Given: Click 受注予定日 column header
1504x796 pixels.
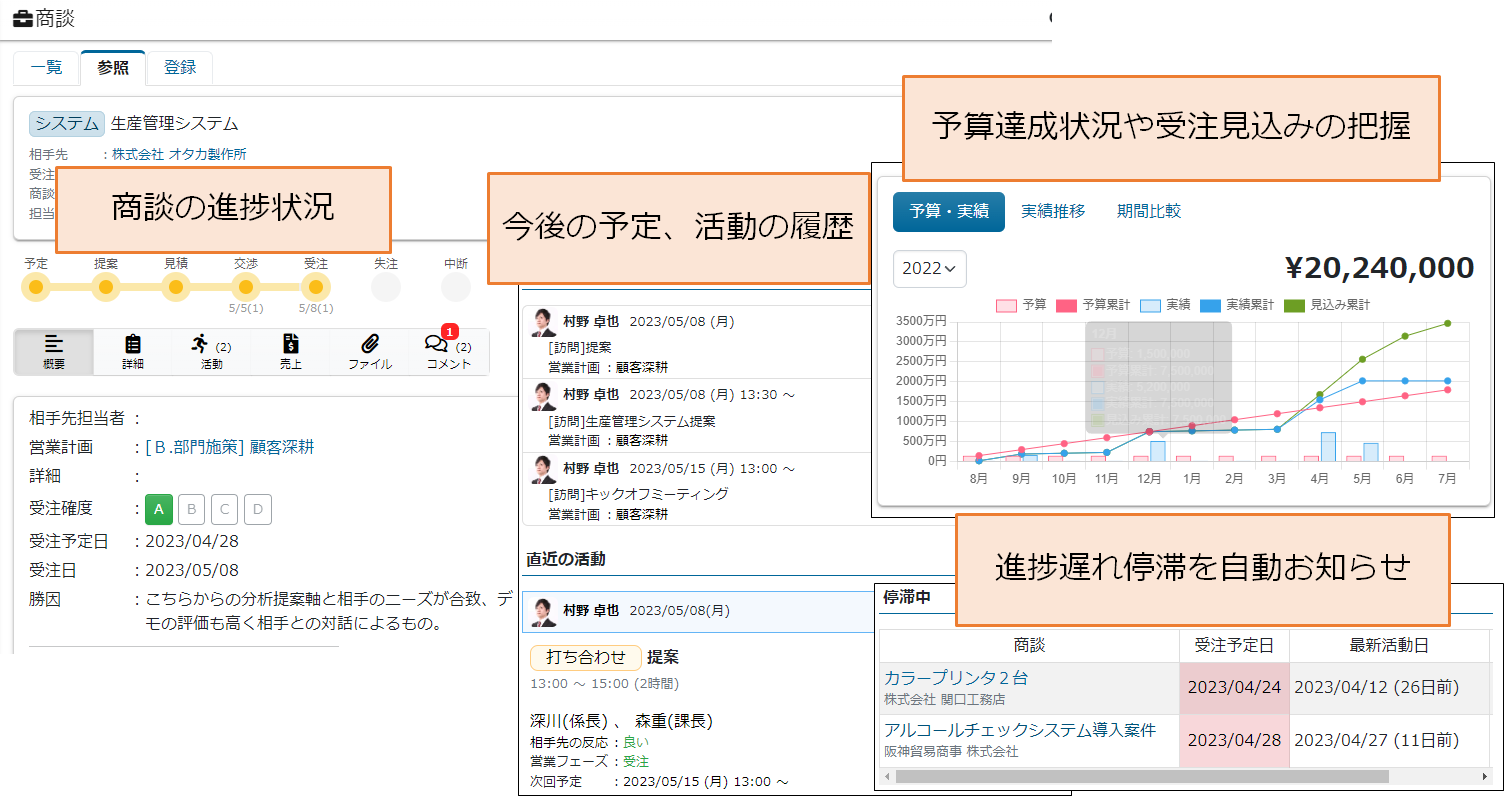Looking at the screenshot, I should pos(1234,646).
